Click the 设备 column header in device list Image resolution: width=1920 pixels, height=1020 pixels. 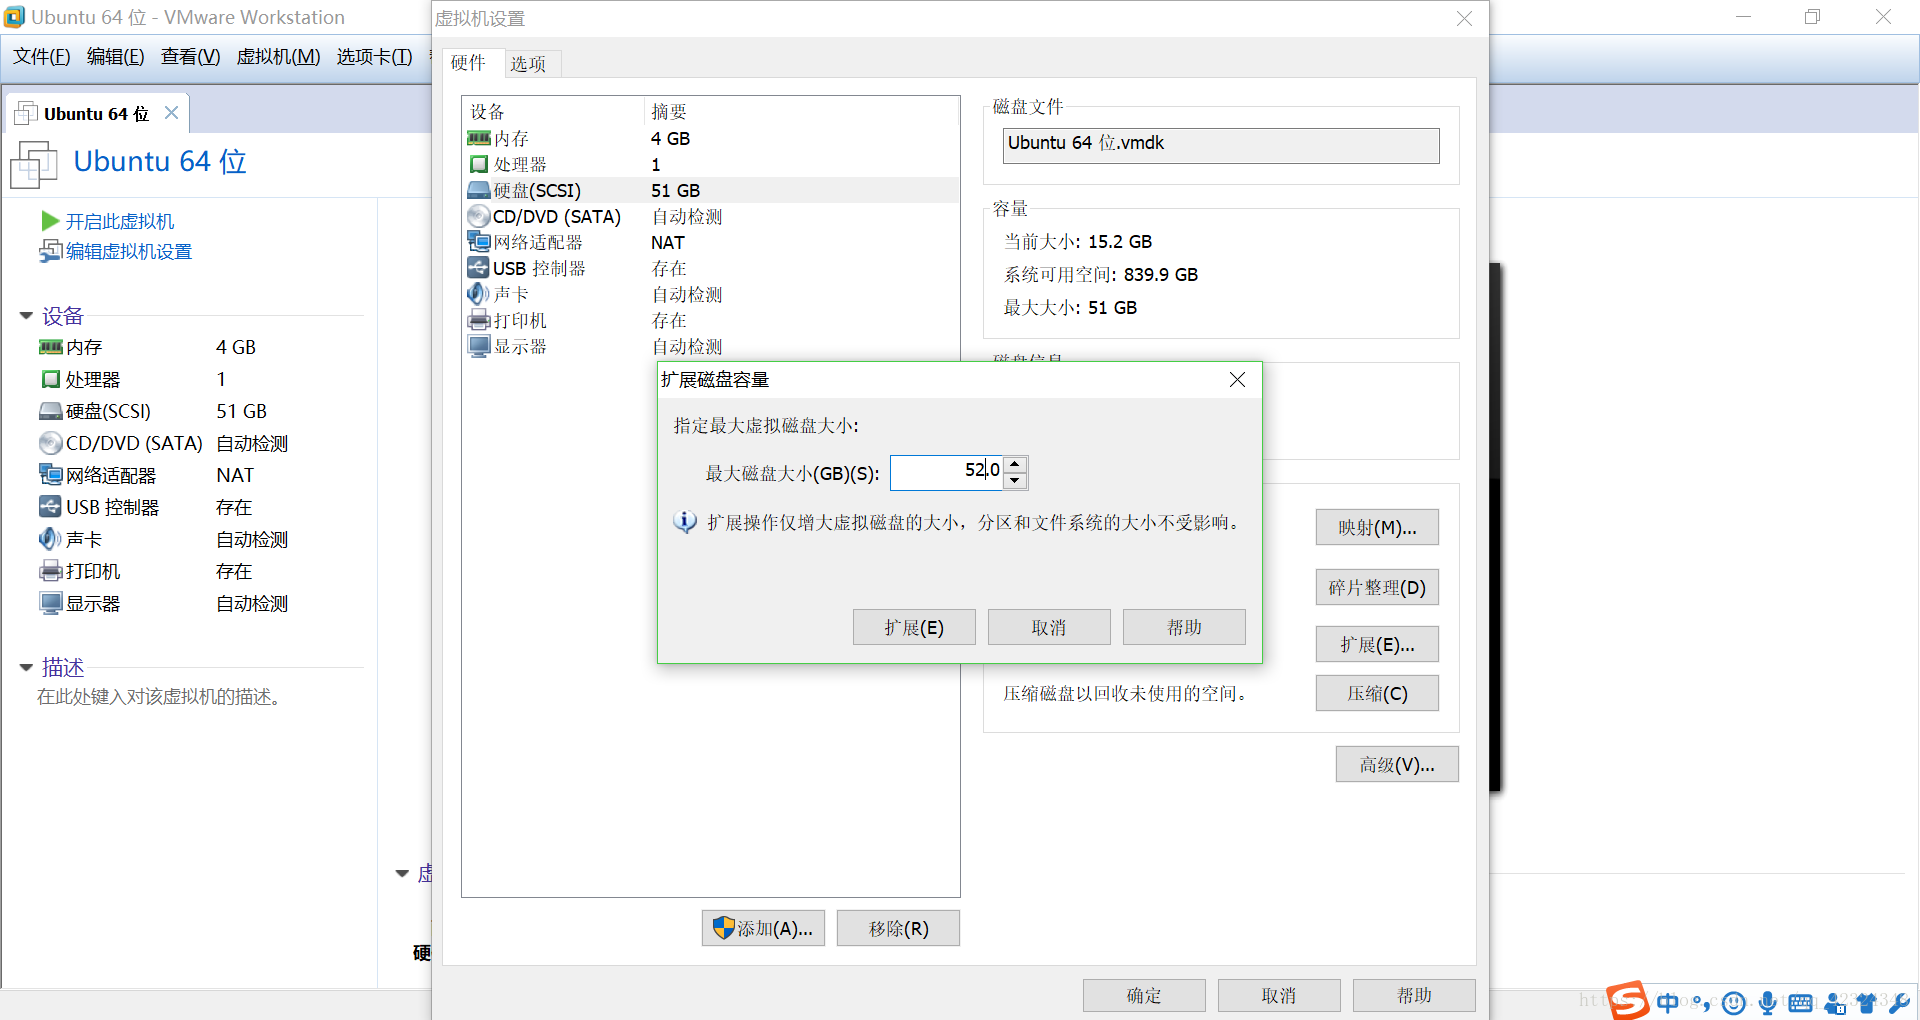(487, 112)
